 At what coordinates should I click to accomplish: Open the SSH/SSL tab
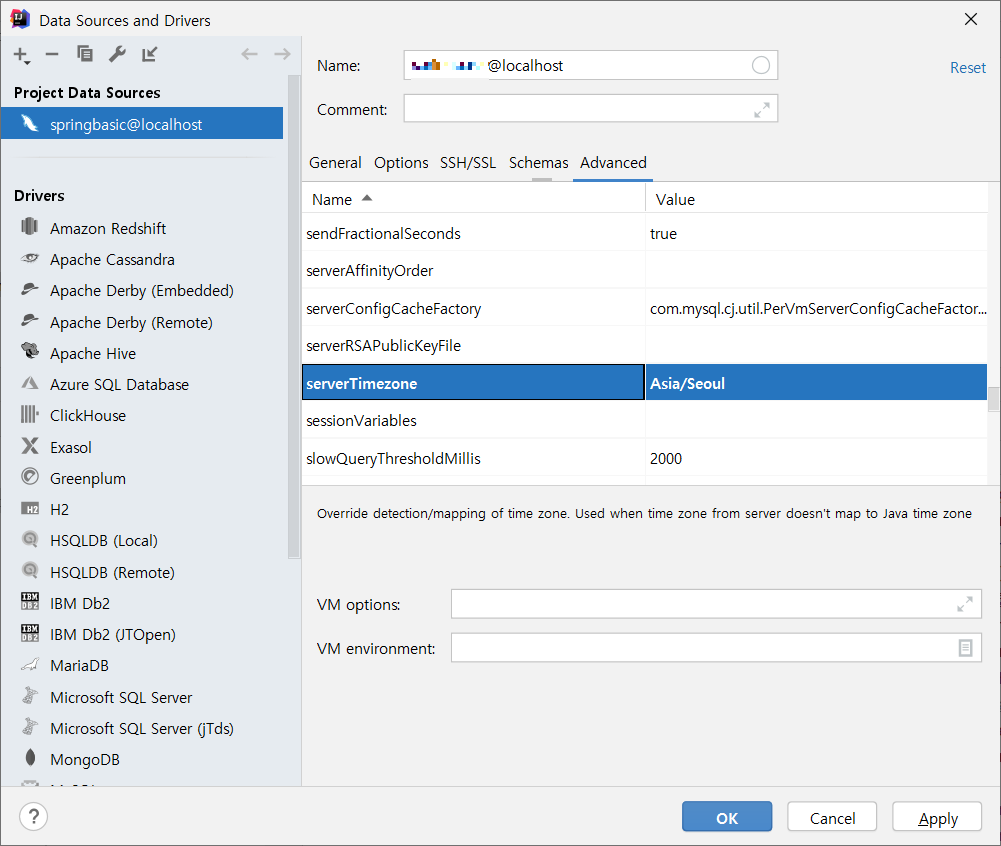(x=468, y=162)
